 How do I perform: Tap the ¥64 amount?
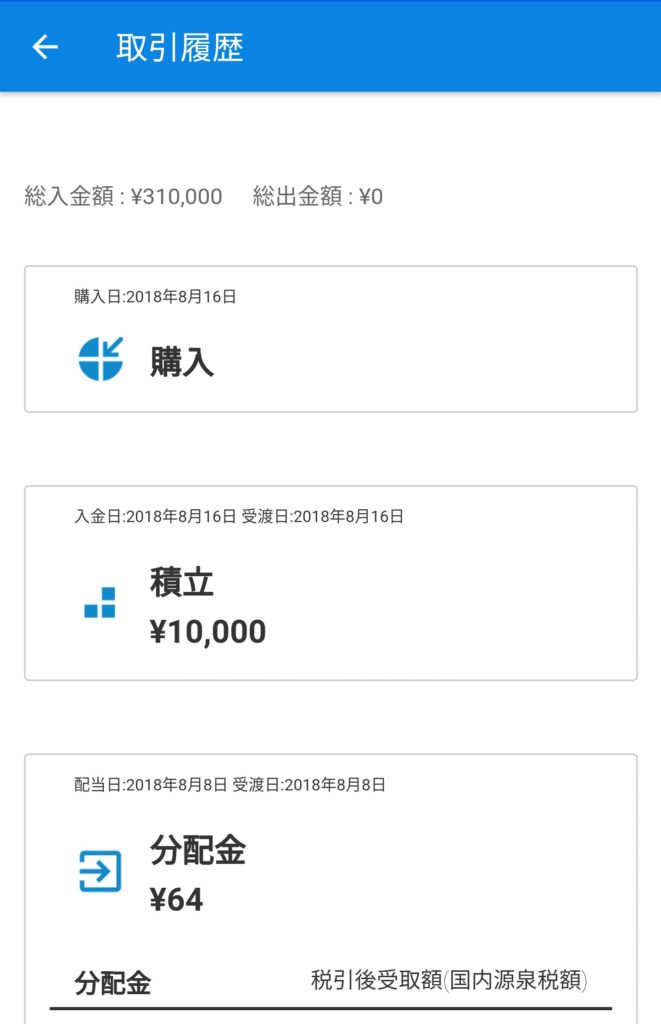coord(176,900)
